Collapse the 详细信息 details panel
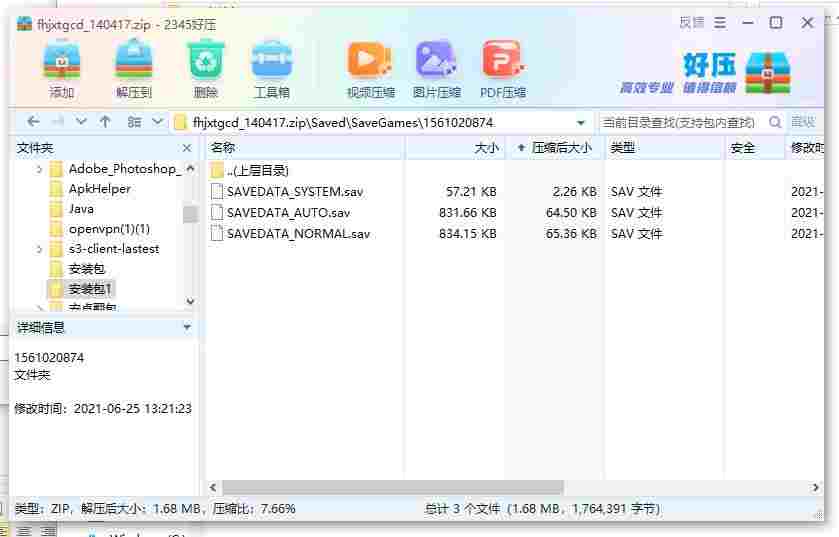The height and width of the screenshot is (537, 839). click(187, 326)
